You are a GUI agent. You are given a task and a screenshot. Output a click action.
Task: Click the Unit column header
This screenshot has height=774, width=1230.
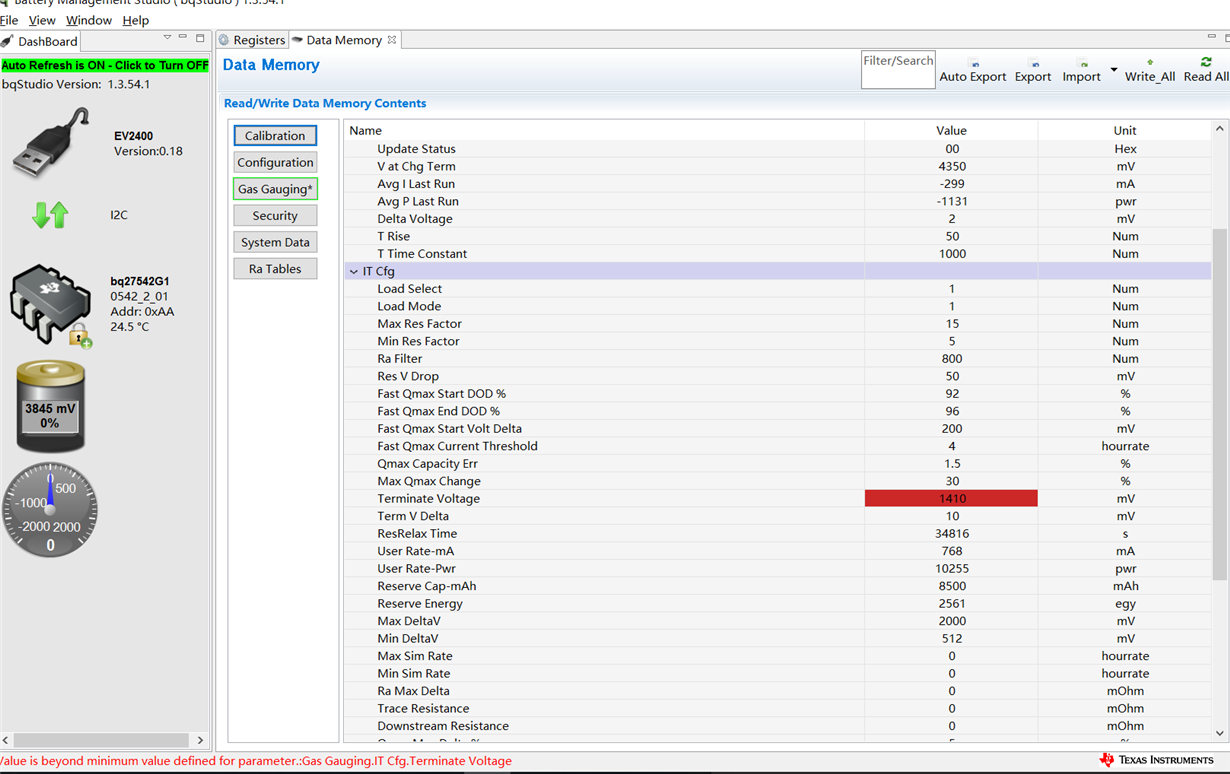coord(1125,130)
